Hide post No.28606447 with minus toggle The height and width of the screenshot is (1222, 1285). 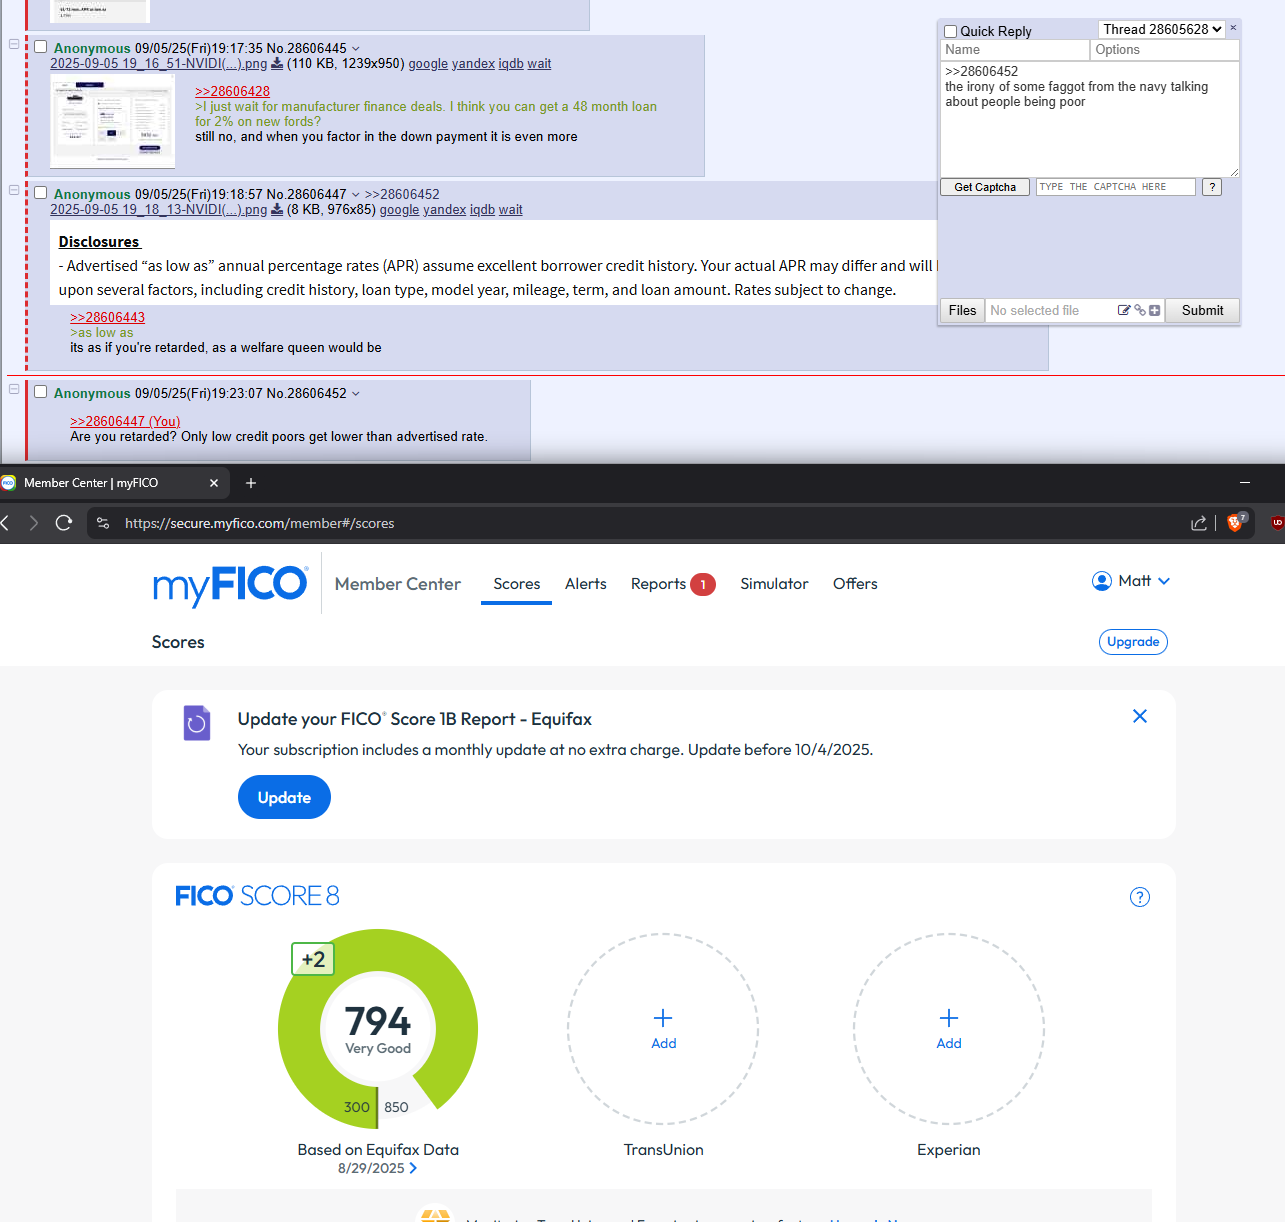point(14,190)
